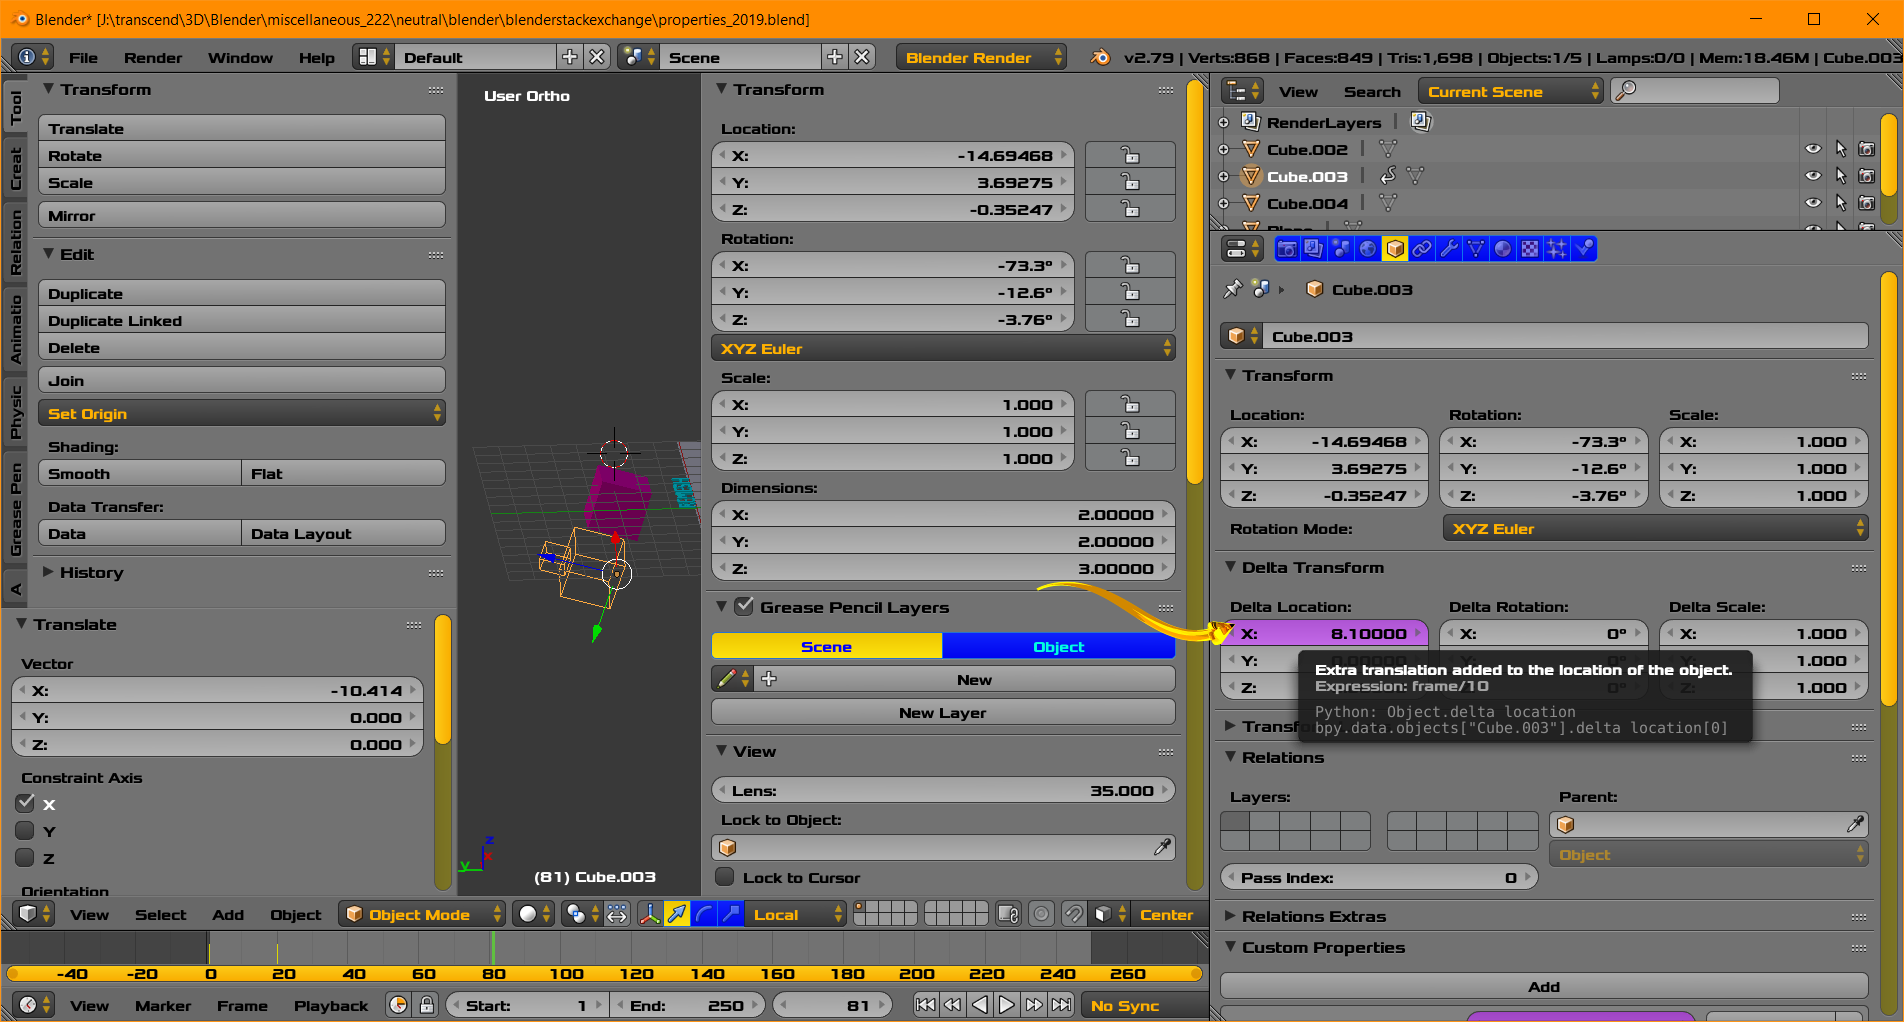Click the Mirror button
Screen dimensions: 1904x1022
tap(241, 215)
